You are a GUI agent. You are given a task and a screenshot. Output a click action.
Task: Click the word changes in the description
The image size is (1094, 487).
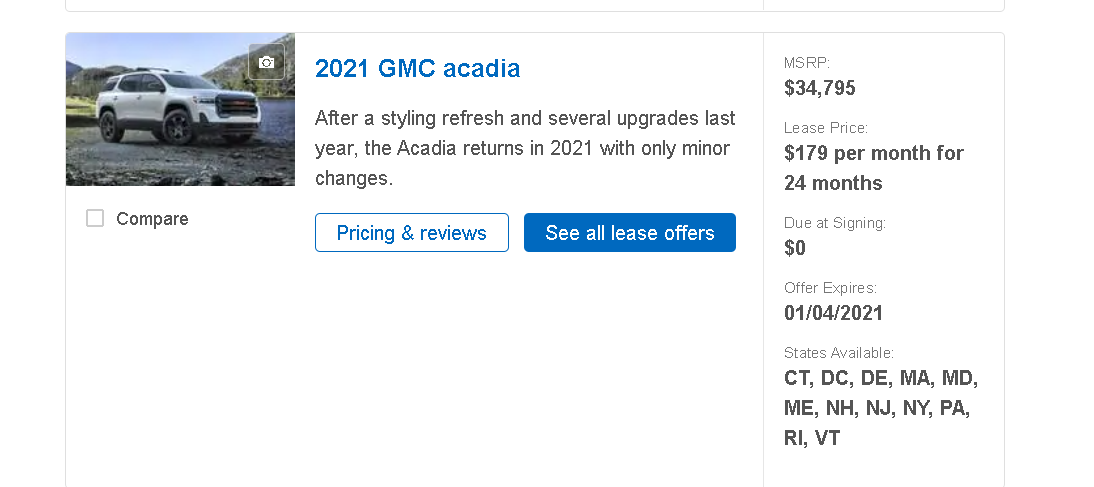[354, 178]
